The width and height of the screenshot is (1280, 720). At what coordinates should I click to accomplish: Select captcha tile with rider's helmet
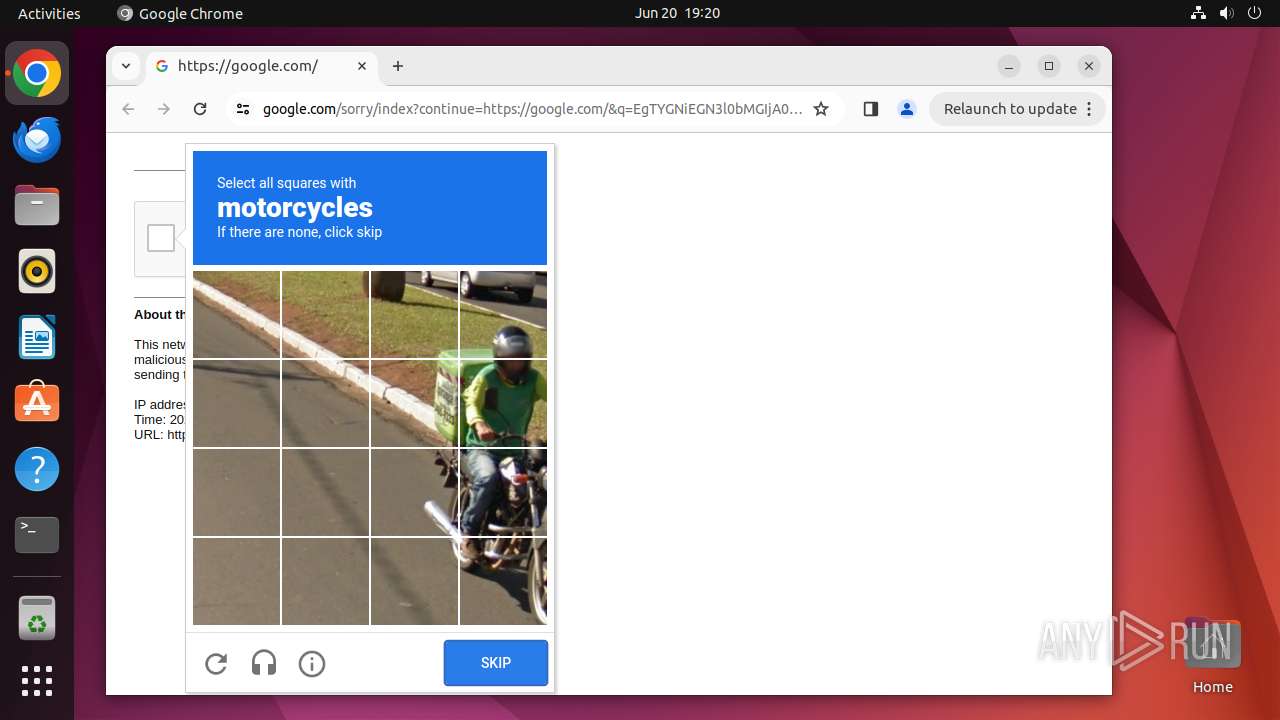[503, 315]
